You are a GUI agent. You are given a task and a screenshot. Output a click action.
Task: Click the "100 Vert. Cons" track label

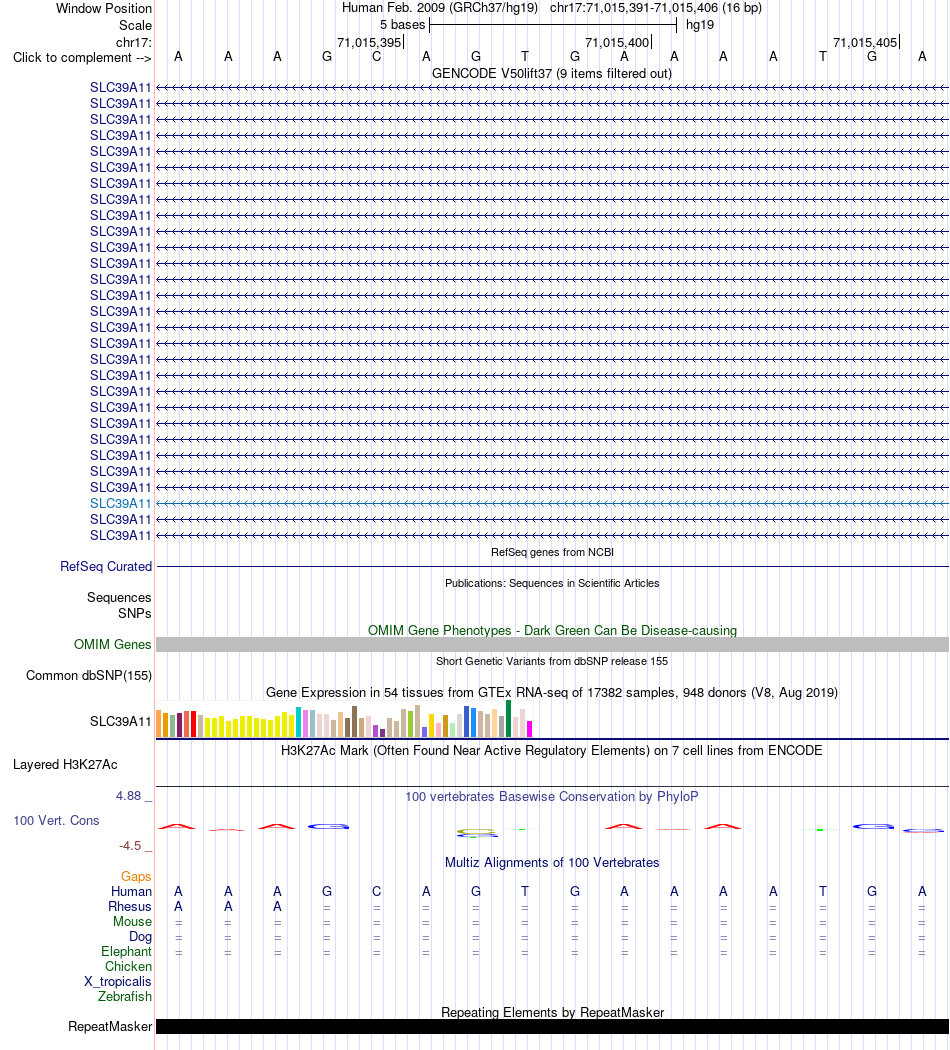(56, 820)
